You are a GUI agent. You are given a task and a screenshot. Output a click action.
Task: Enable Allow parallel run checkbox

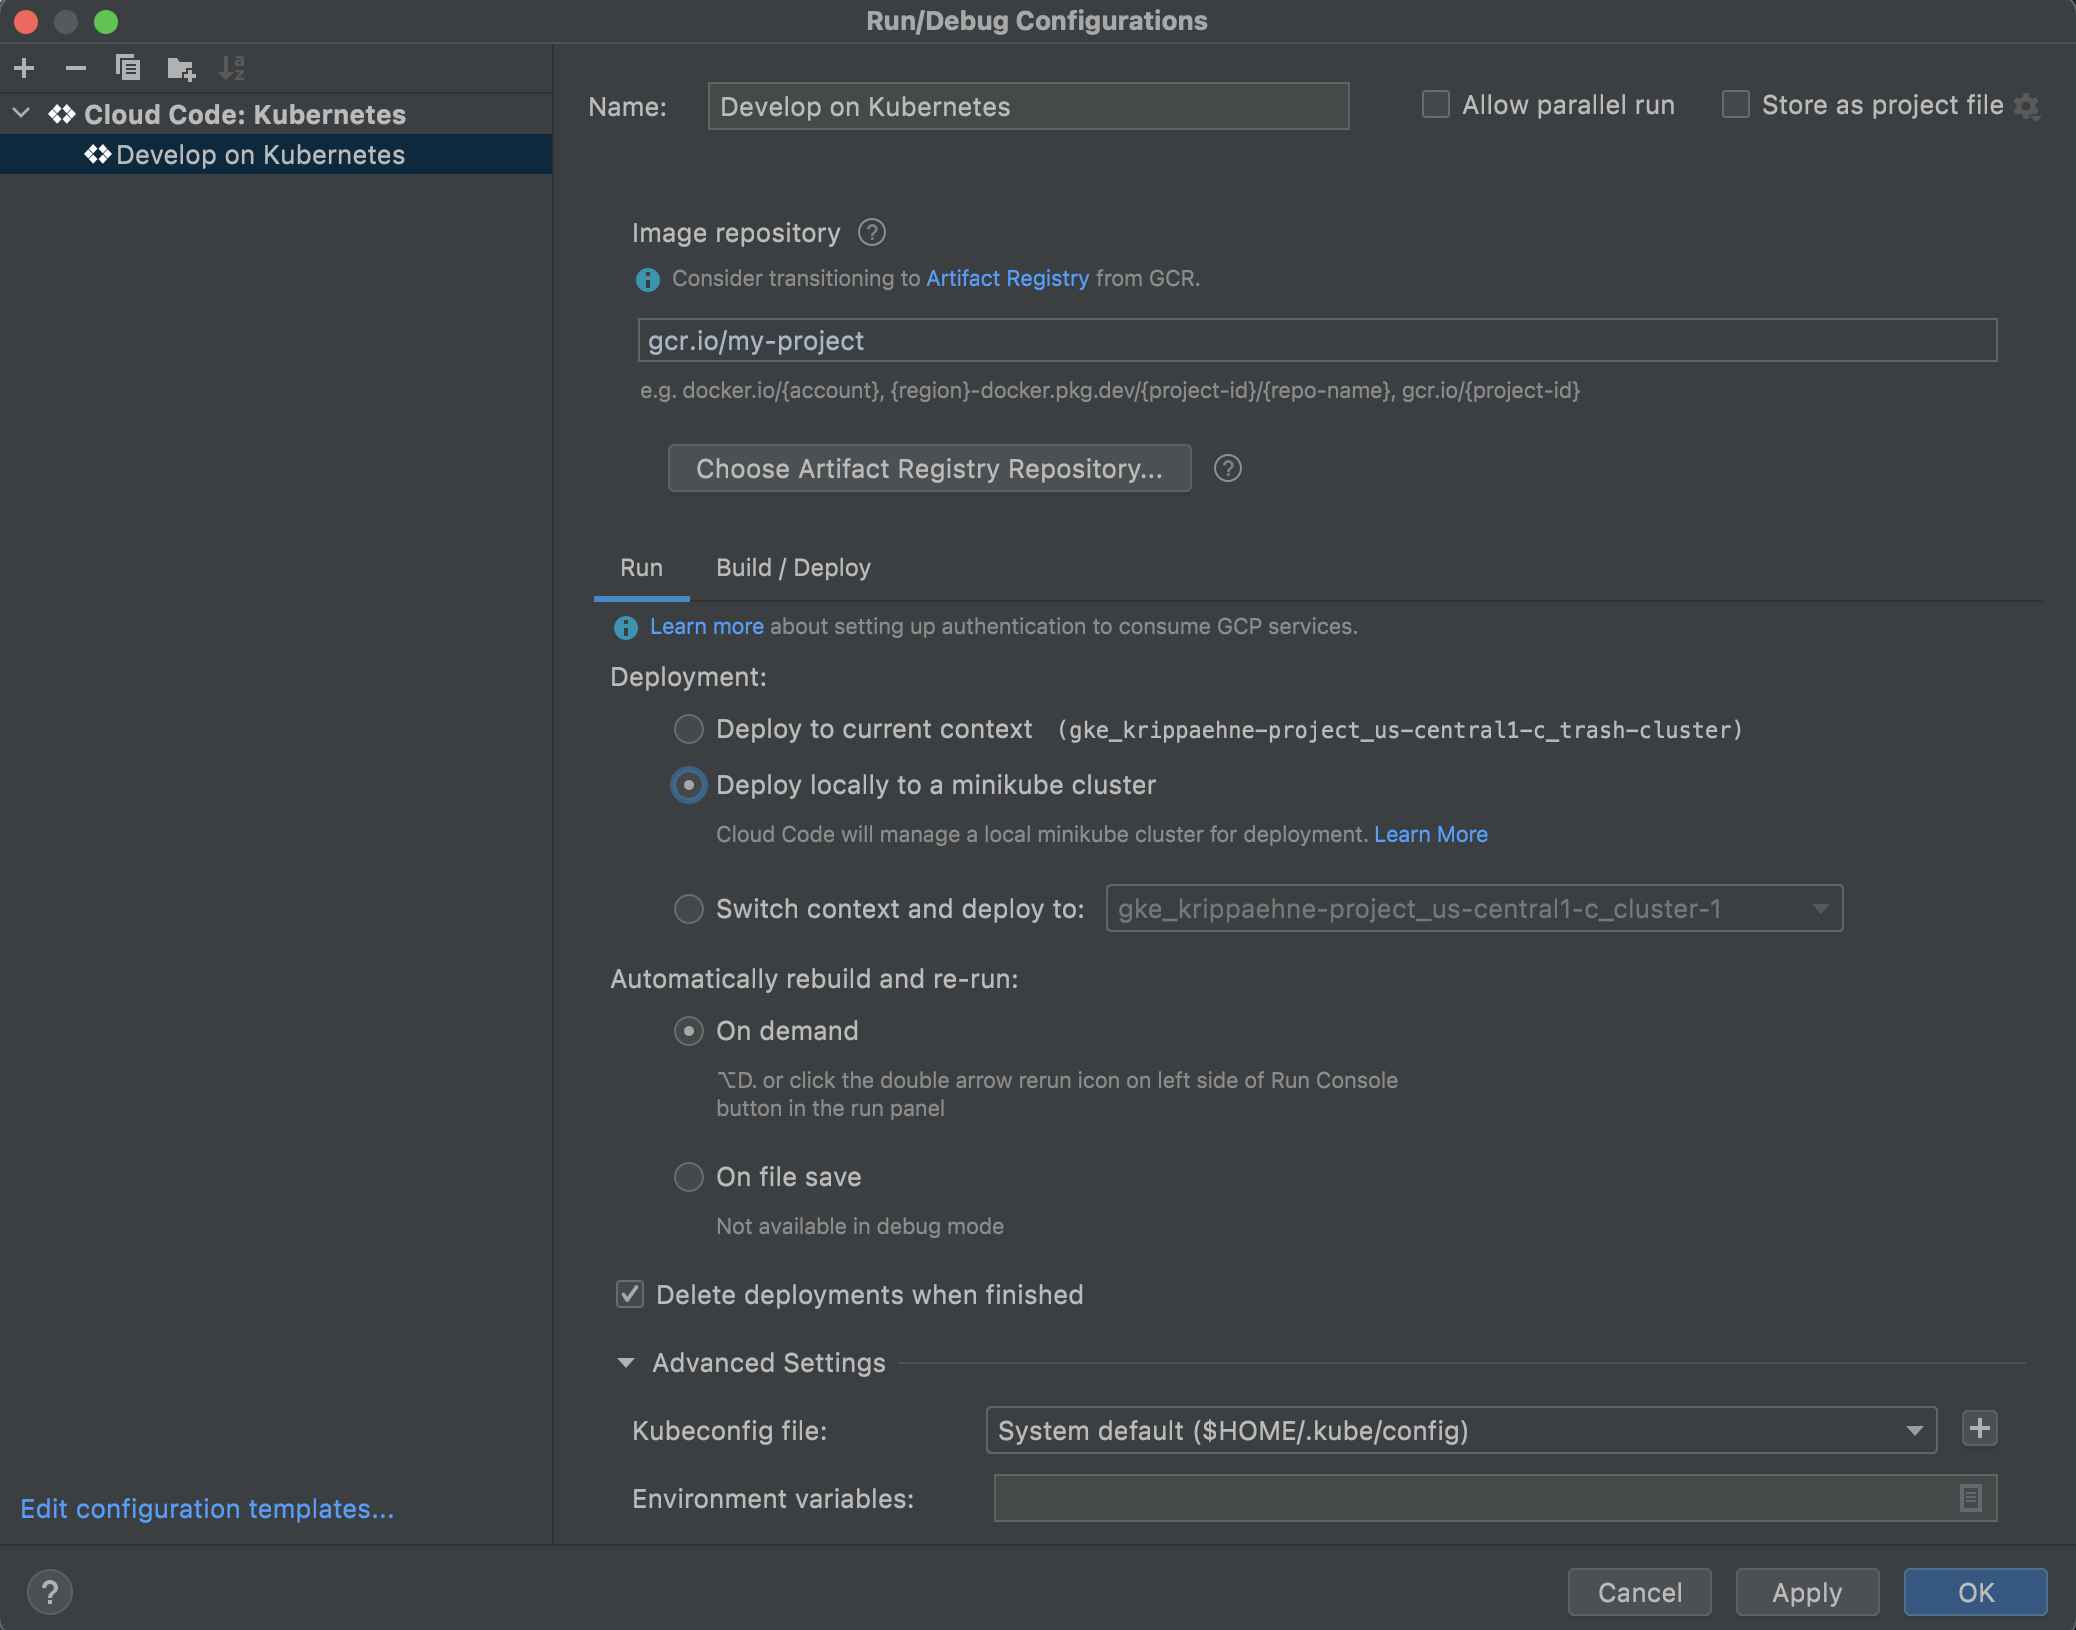[x=1436, y=105]
